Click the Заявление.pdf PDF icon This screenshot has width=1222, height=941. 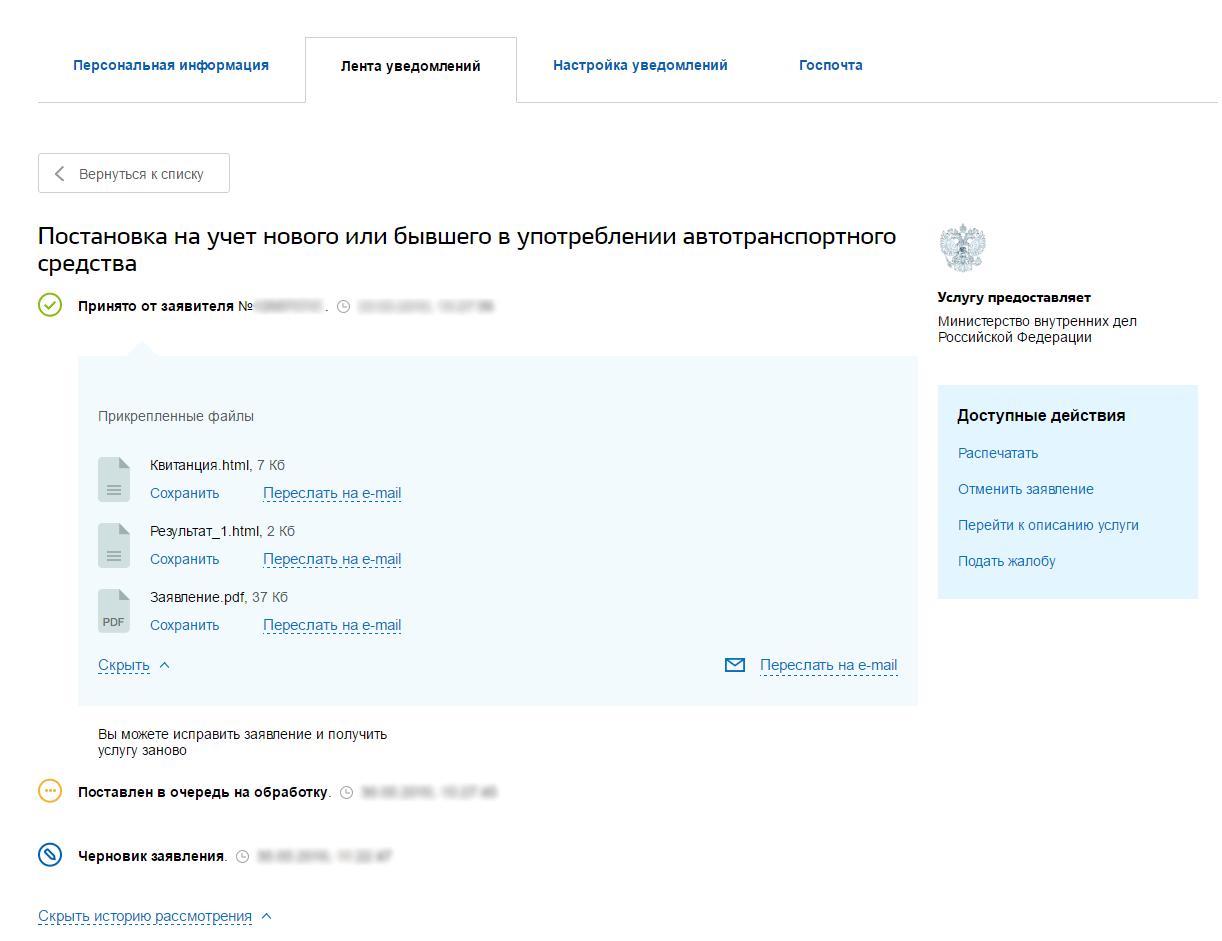(114, 611)
